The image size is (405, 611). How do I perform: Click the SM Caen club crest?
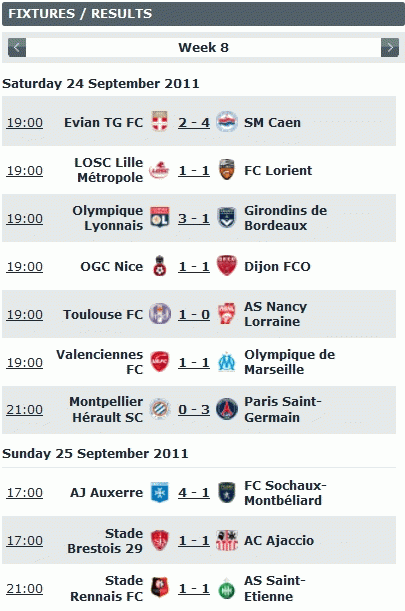227,121
